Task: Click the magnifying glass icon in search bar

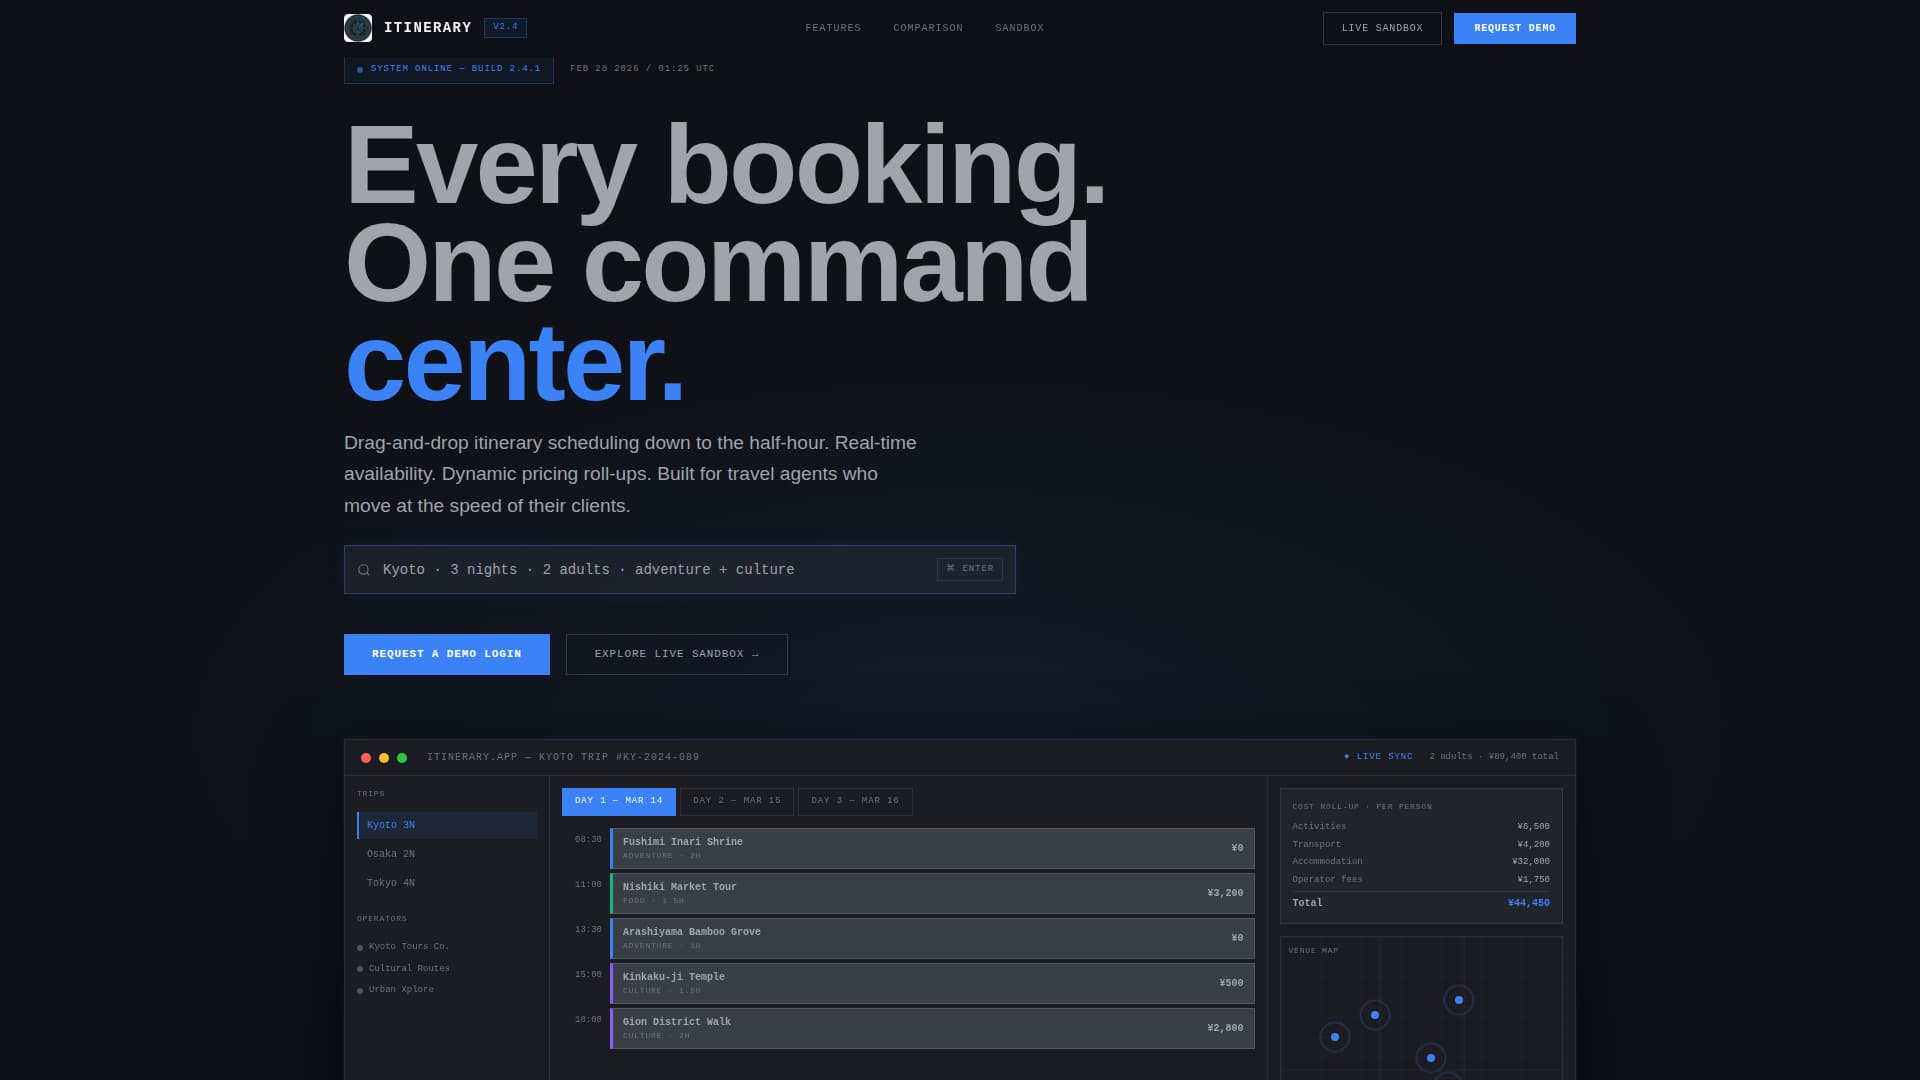Action: 364,569
